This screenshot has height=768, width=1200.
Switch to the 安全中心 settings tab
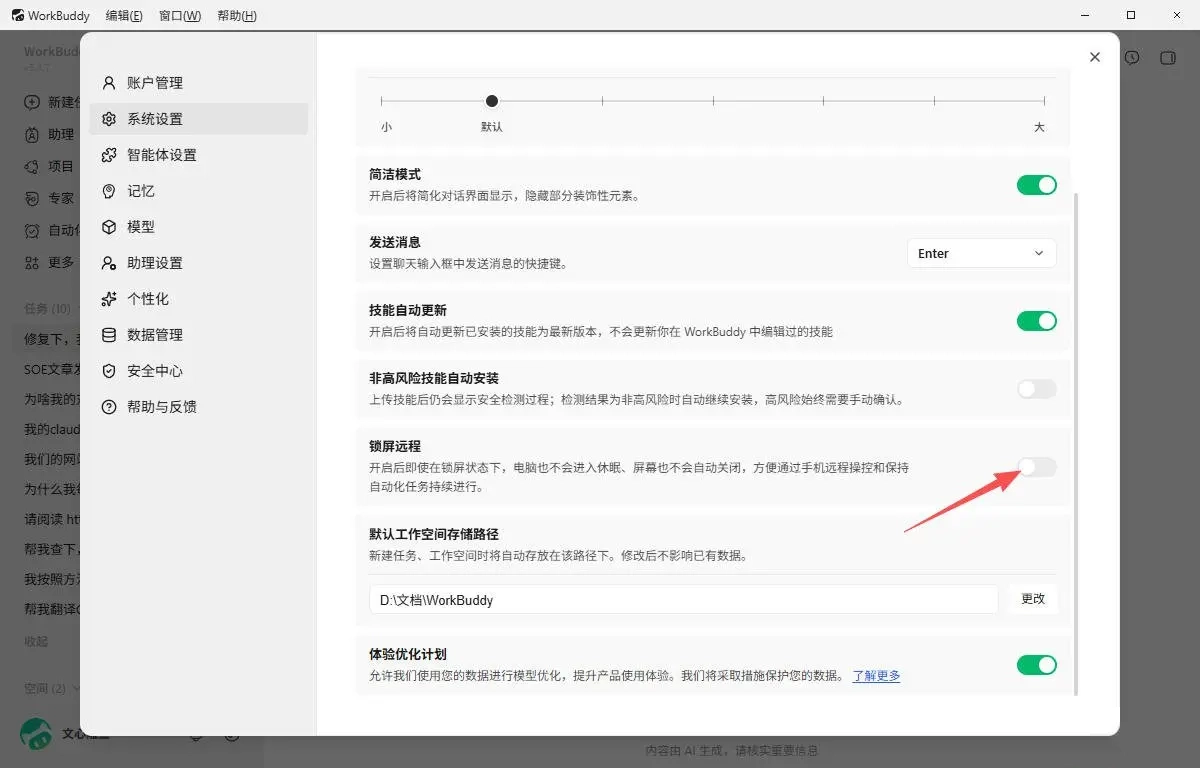point(199,371)
